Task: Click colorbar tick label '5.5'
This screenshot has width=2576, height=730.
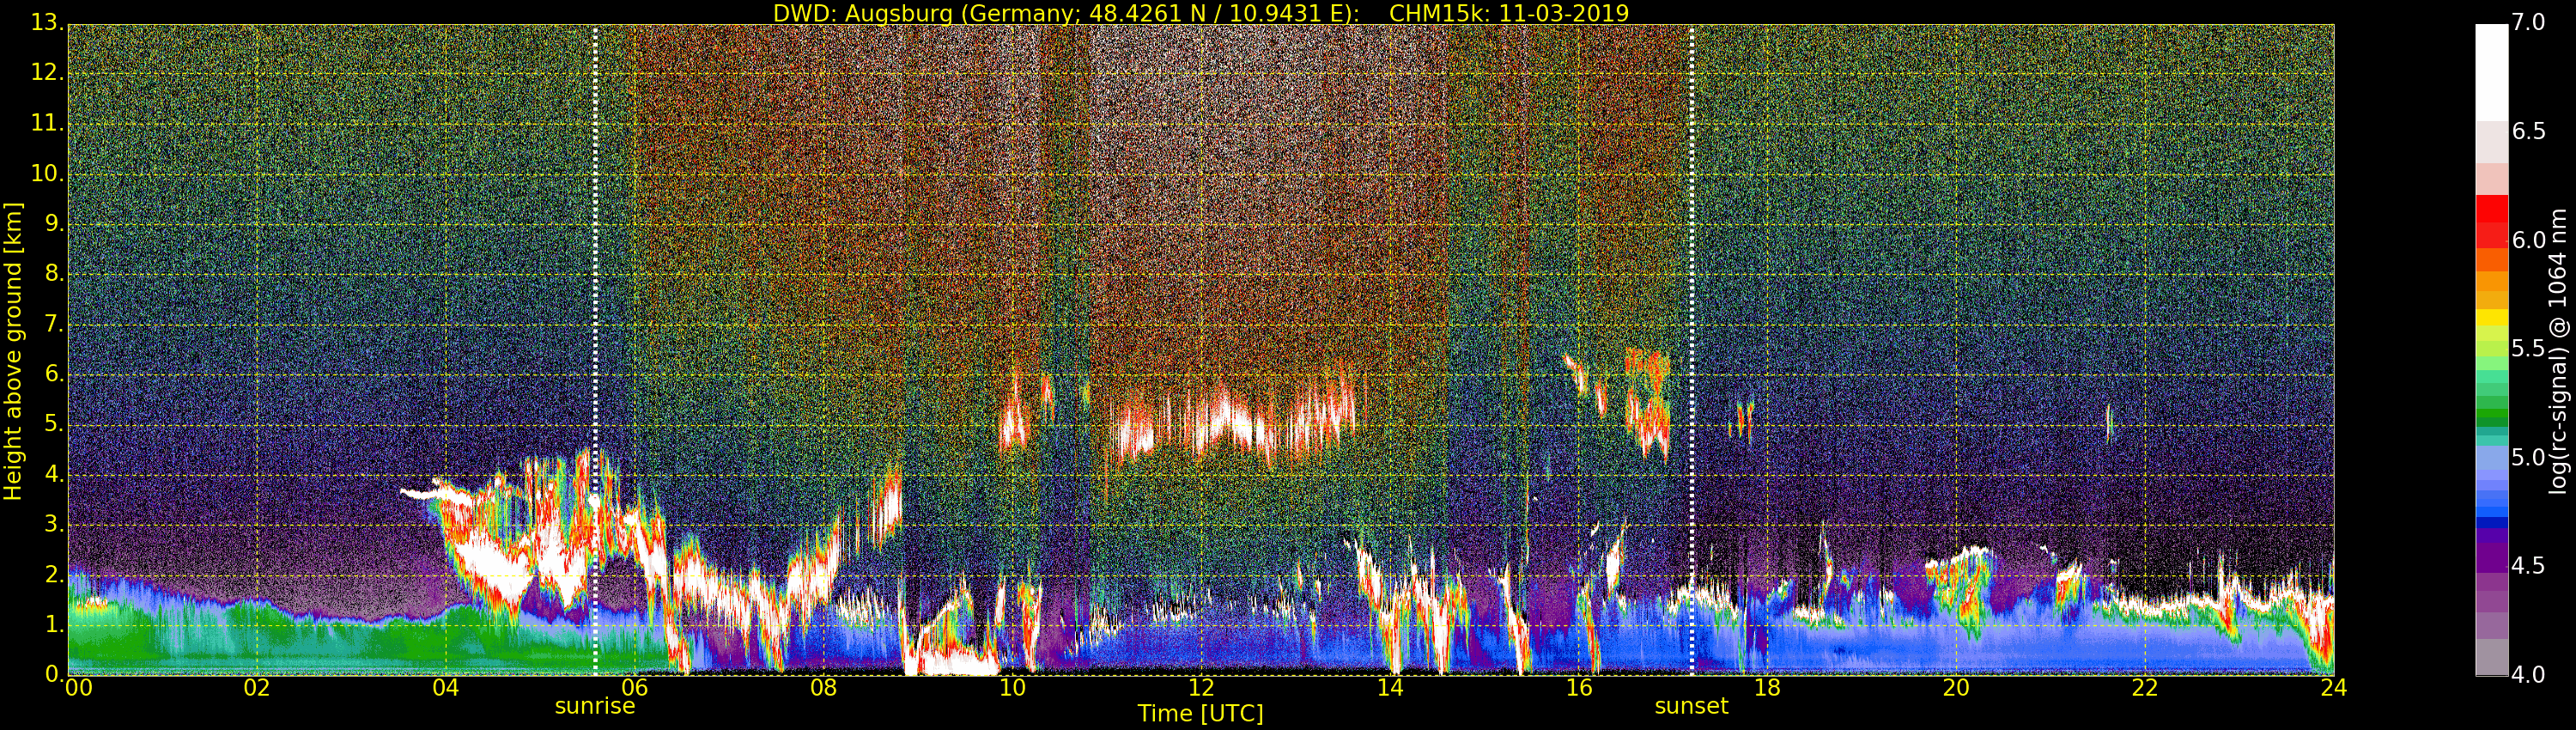Action: pyautogui.click(x=2528, y=348)
